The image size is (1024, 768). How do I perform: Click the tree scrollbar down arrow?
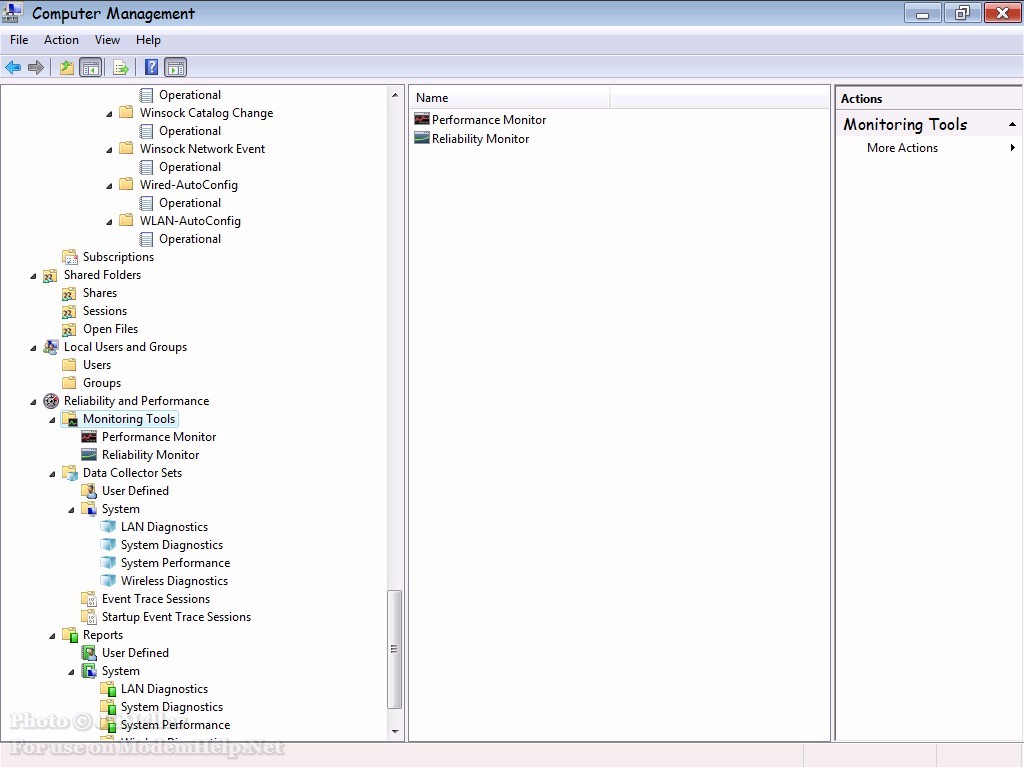point(395,731)
